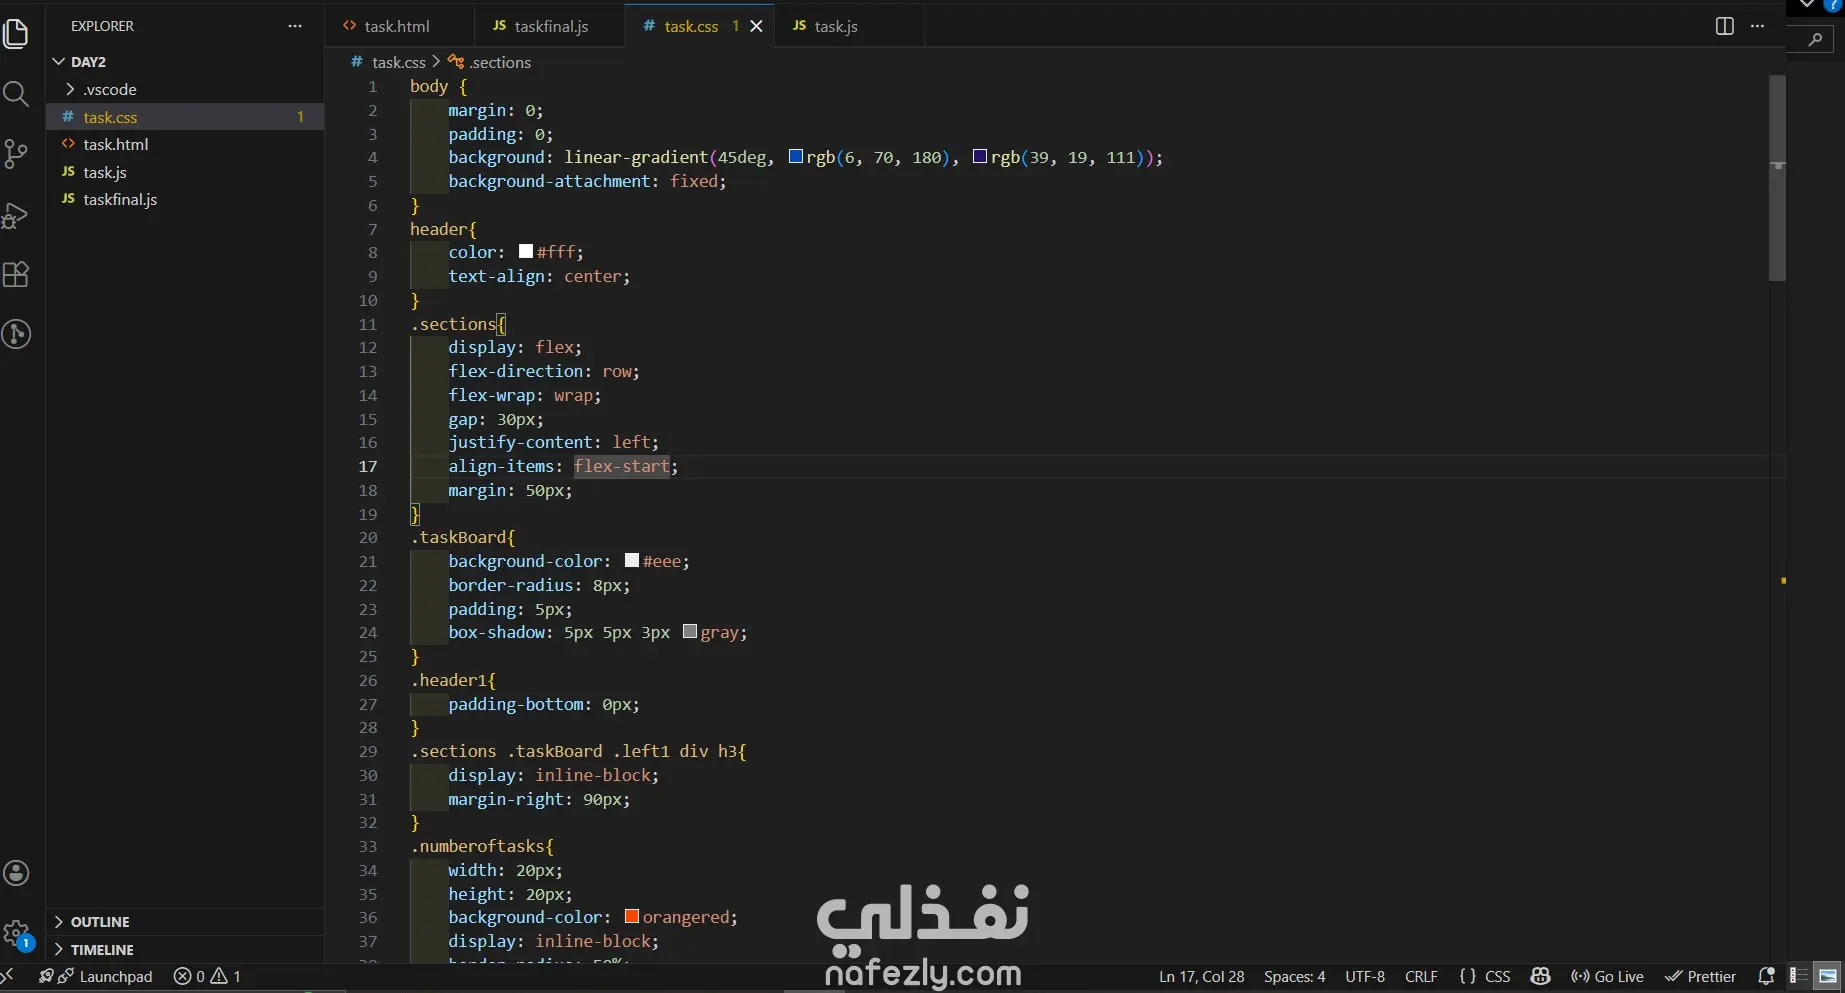1845x993 pixels.
Task: Open Explorer's Views and More Actions ellipsis
Action: 295,26
